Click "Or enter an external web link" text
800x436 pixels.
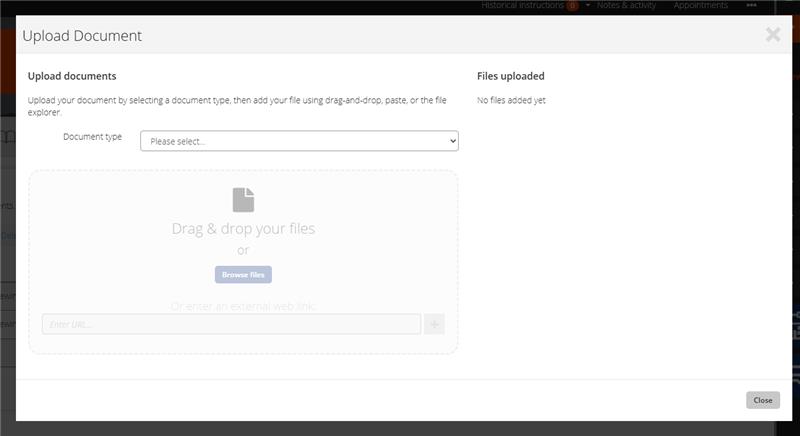243,306
